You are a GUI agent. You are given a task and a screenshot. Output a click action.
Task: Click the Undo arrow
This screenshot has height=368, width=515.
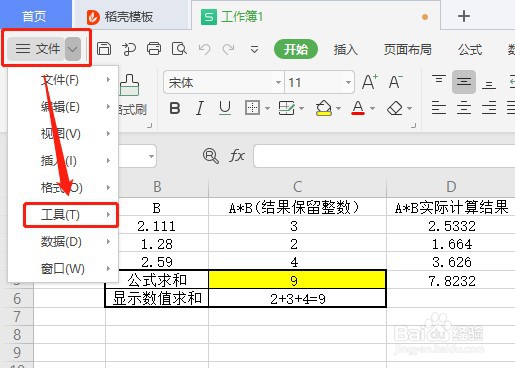pyautogui.click(x=204, y=49)
